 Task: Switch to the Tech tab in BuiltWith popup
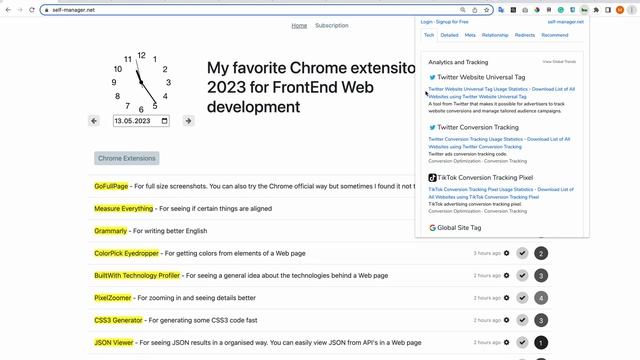pos(429,35)
